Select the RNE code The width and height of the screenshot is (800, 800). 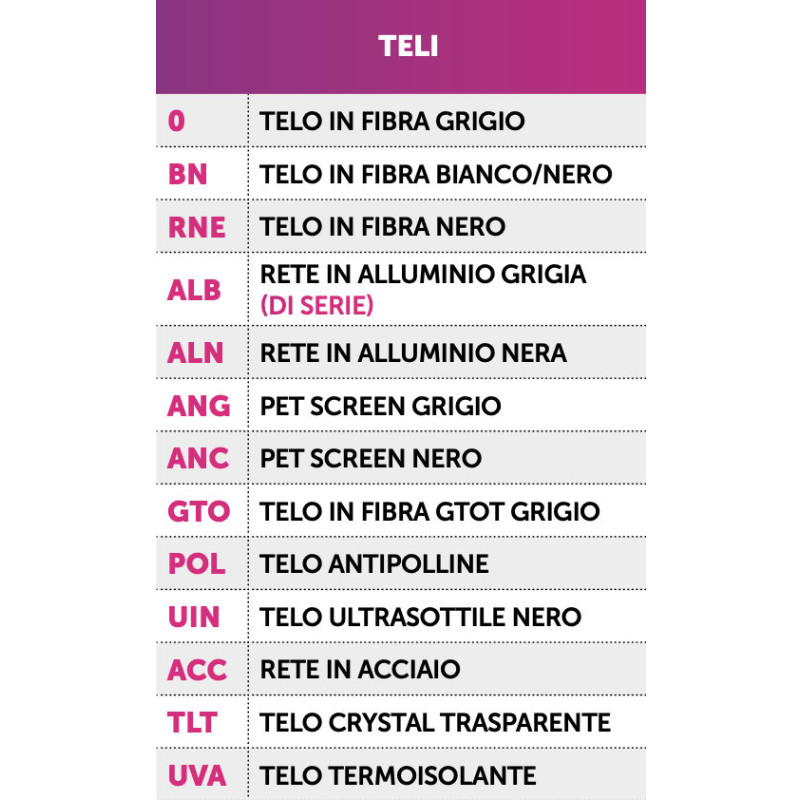(197, 227)
